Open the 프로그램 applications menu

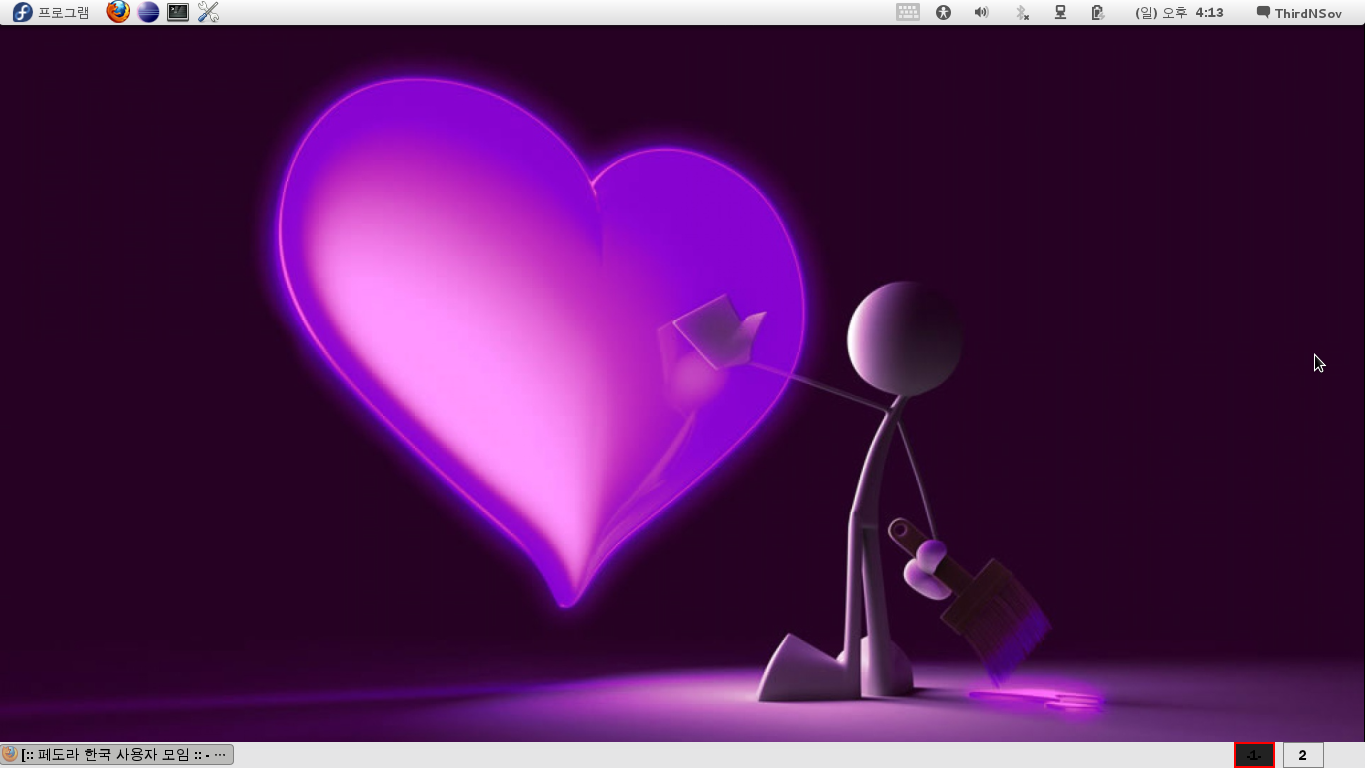coord(50,12)
